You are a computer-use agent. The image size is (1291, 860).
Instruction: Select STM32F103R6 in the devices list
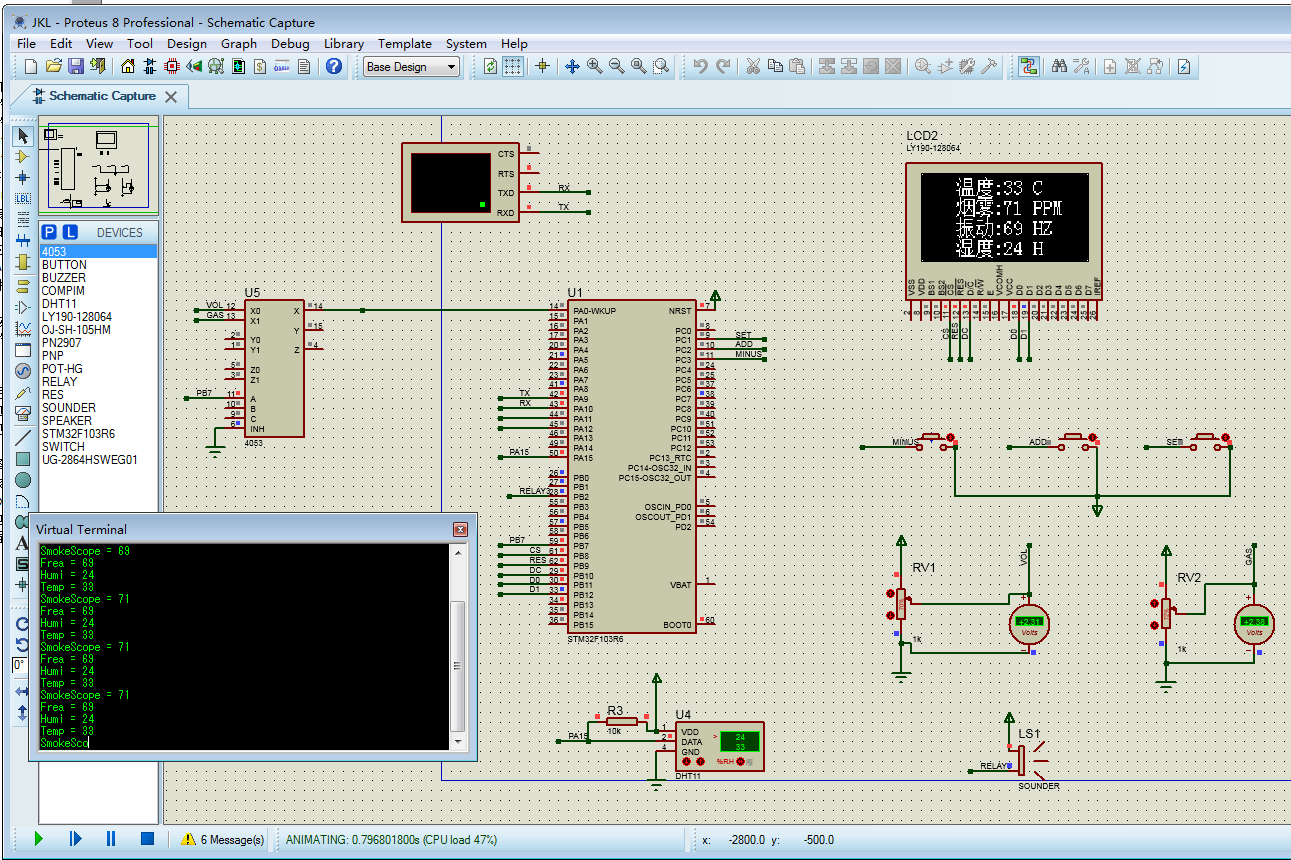pyautogui.click(x=98, y=434)
